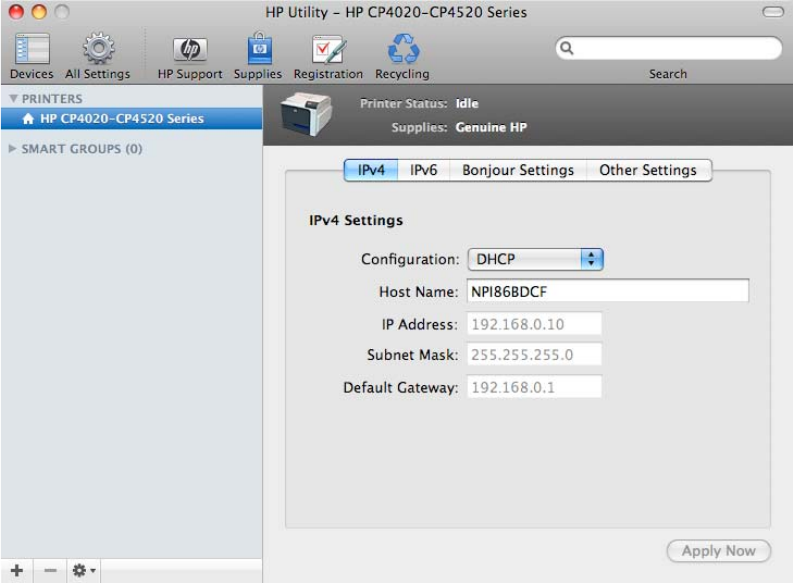Viewport: 793px width, 583px height.
Task: Collapse the PRINTERS group triangle
Action: pyautogui.click(x=13, y=99)
